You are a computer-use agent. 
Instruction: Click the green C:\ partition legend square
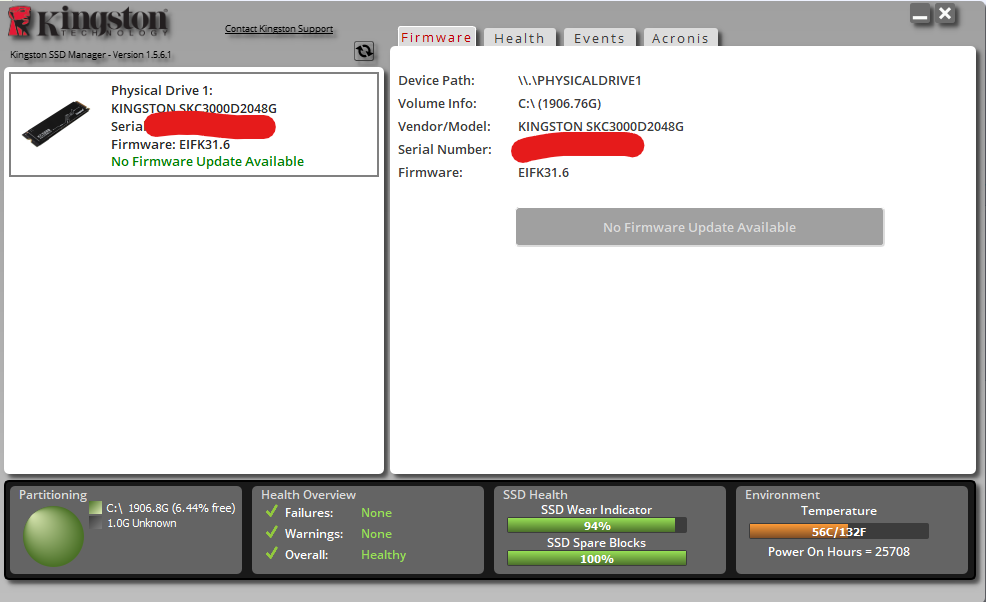[x=96, y=508]
